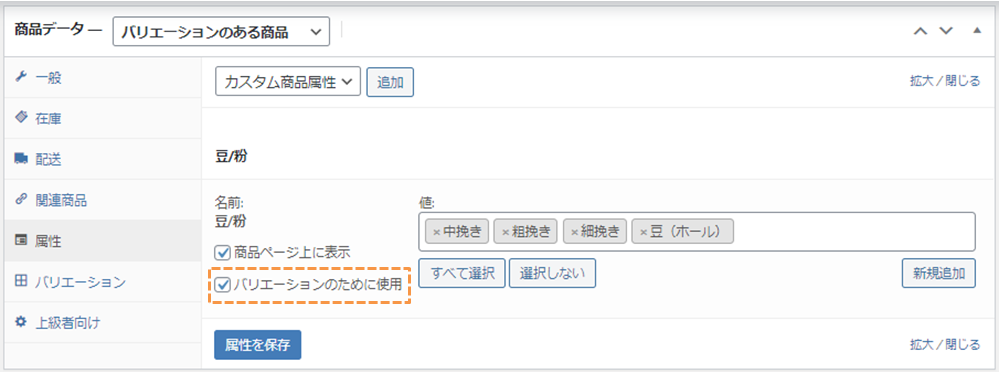The height and width of the screenshot is (372, 999).
Task: Collapse the 商品データ panel with triangle toggle
Action: tap(977, 31)
